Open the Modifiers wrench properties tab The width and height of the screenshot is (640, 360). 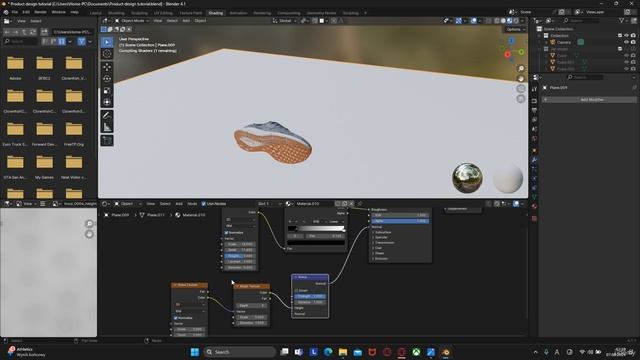click(534, 160)
